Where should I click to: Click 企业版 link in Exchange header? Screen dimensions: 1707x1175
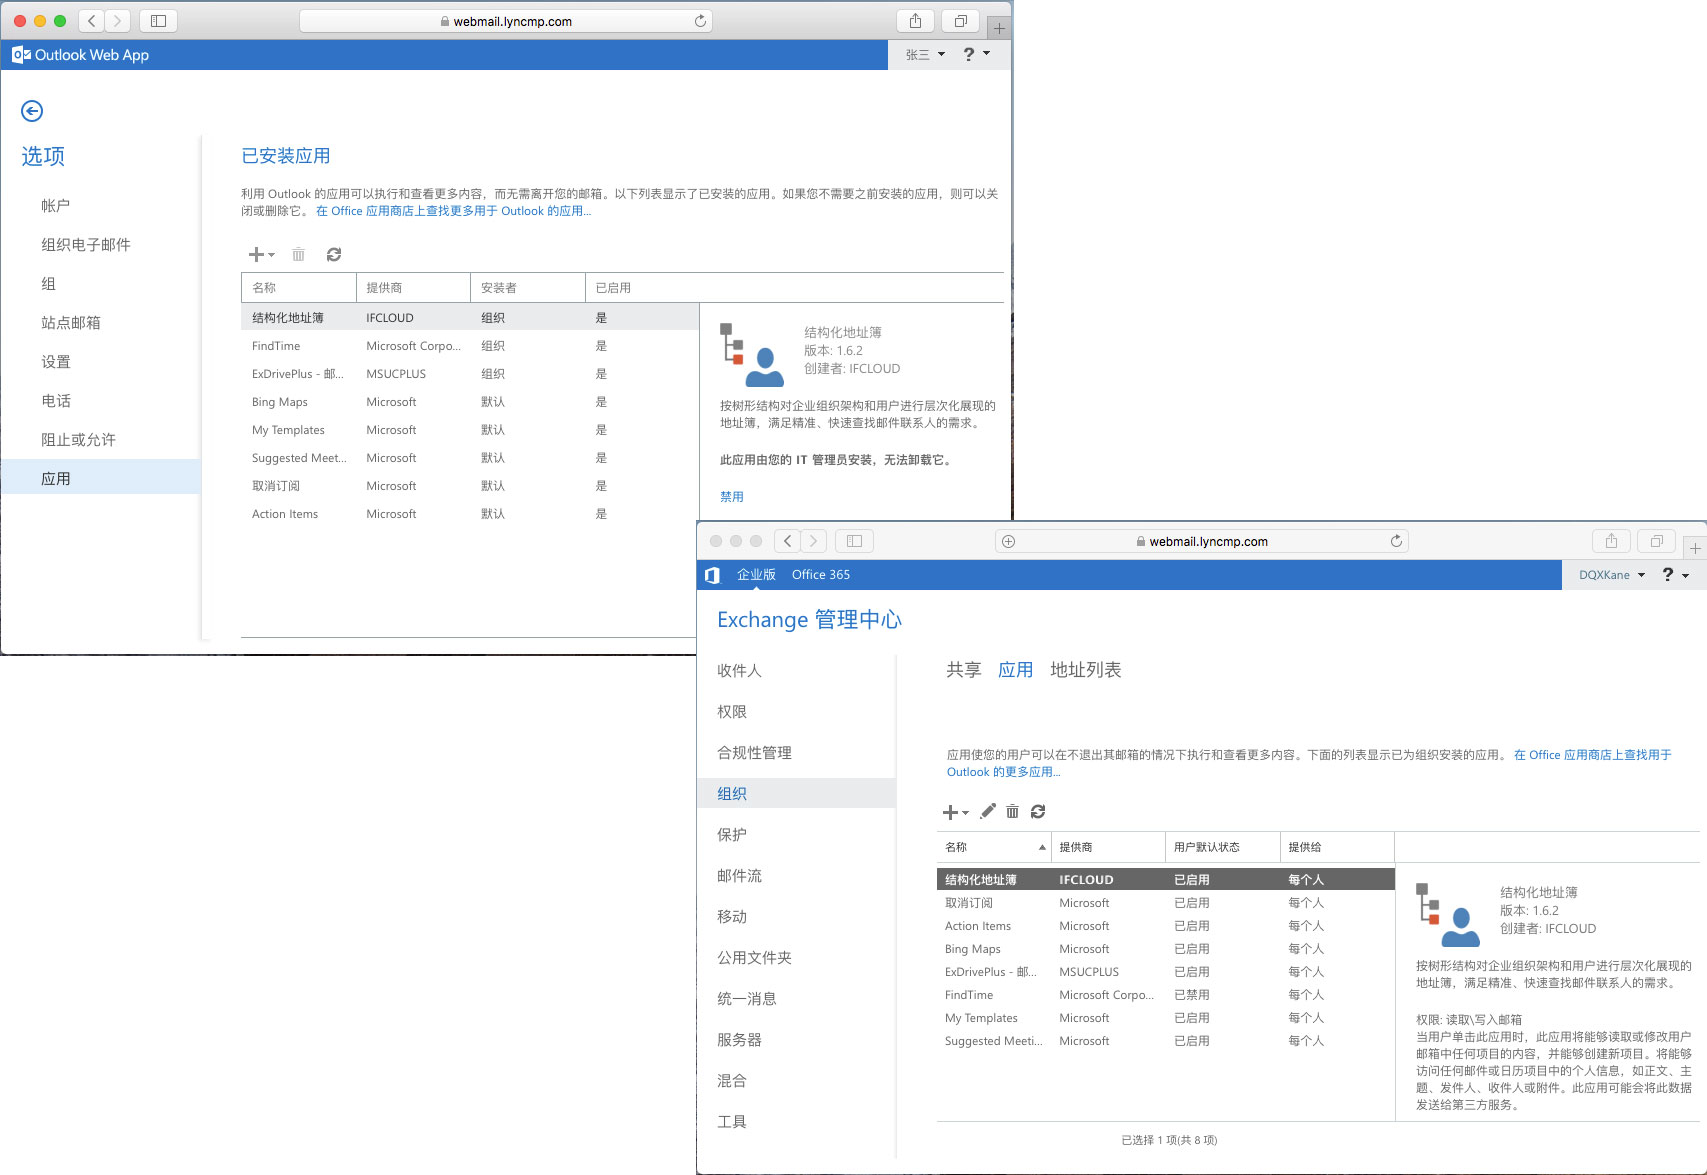pyautogui.click(x=756, y=575)
